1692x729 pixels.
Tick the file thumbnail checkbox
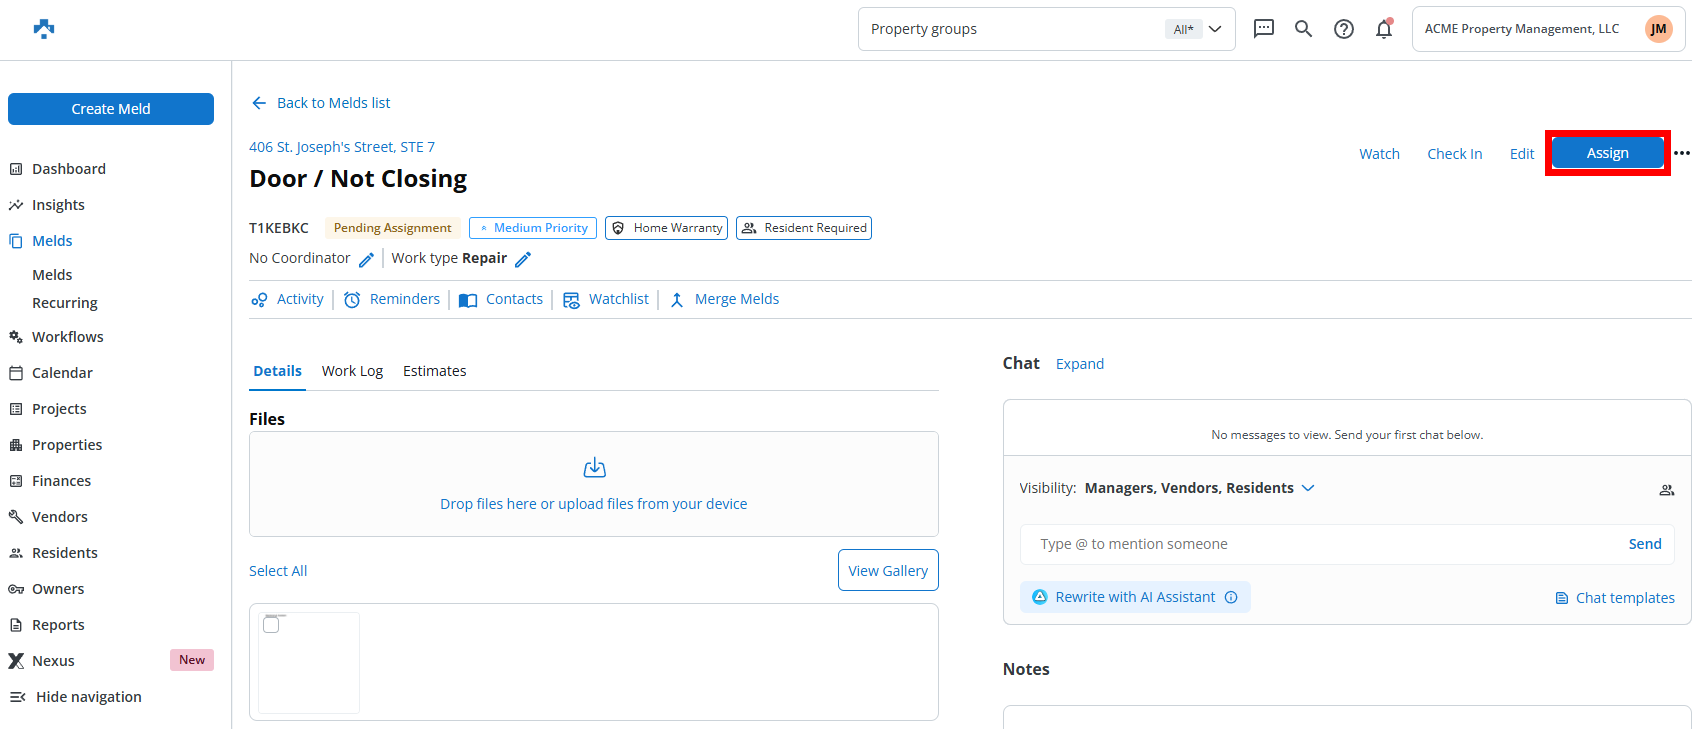(x=271, y=625)
